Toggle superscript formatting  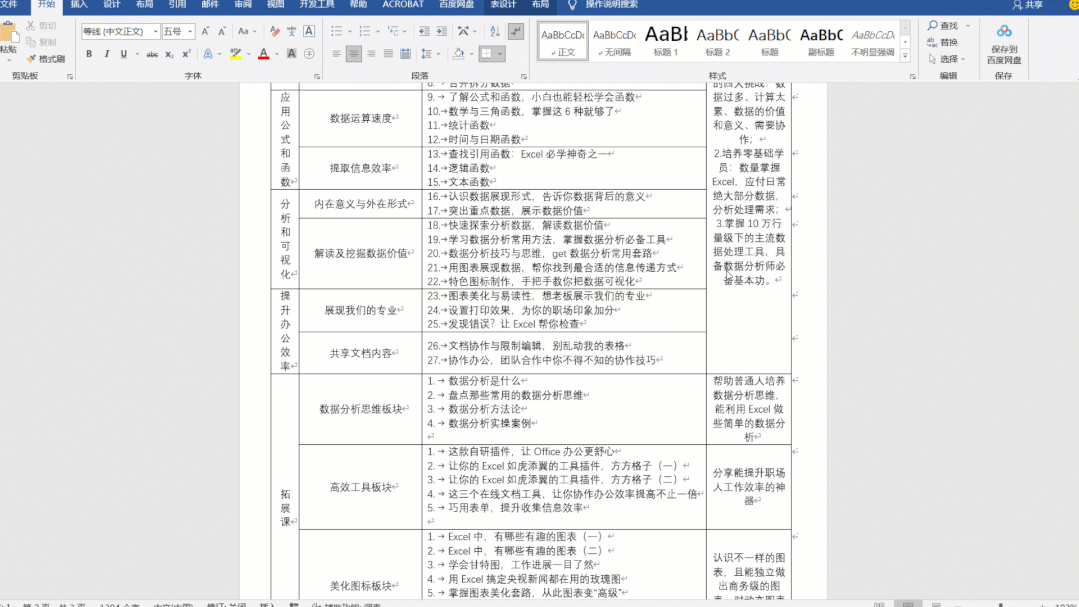[186, 54]
